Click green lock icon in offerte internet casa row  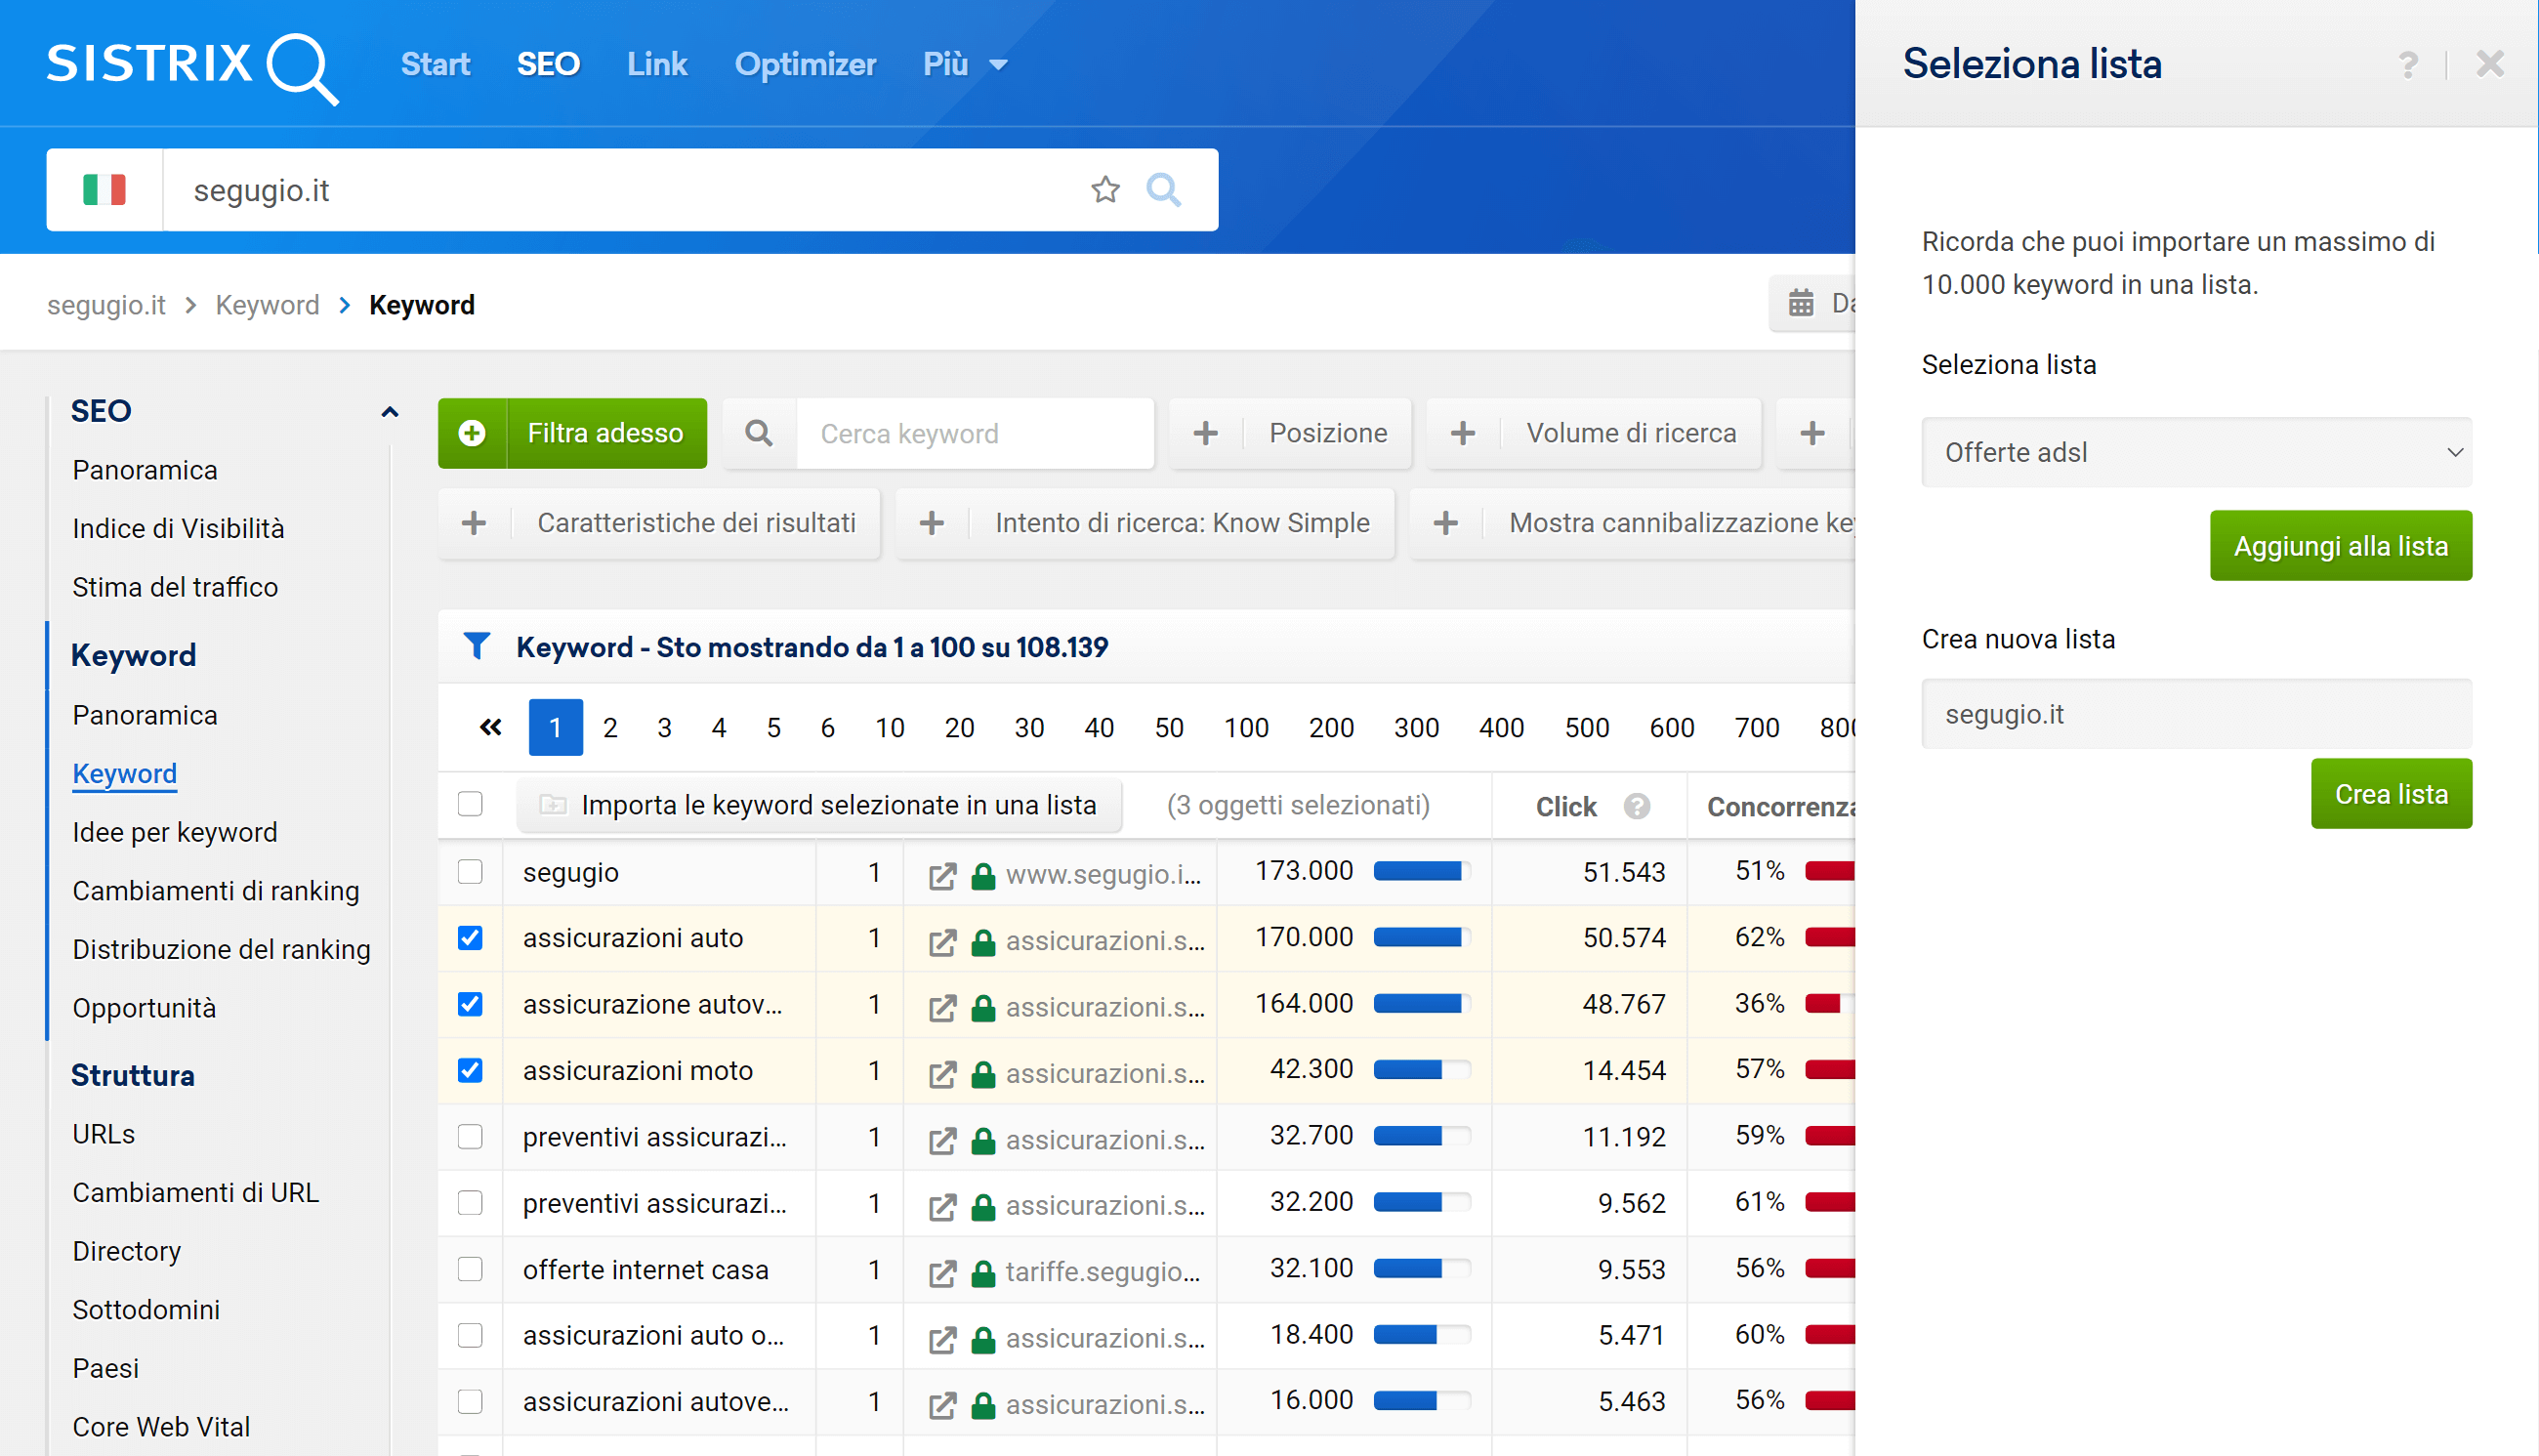(984, 1273)
